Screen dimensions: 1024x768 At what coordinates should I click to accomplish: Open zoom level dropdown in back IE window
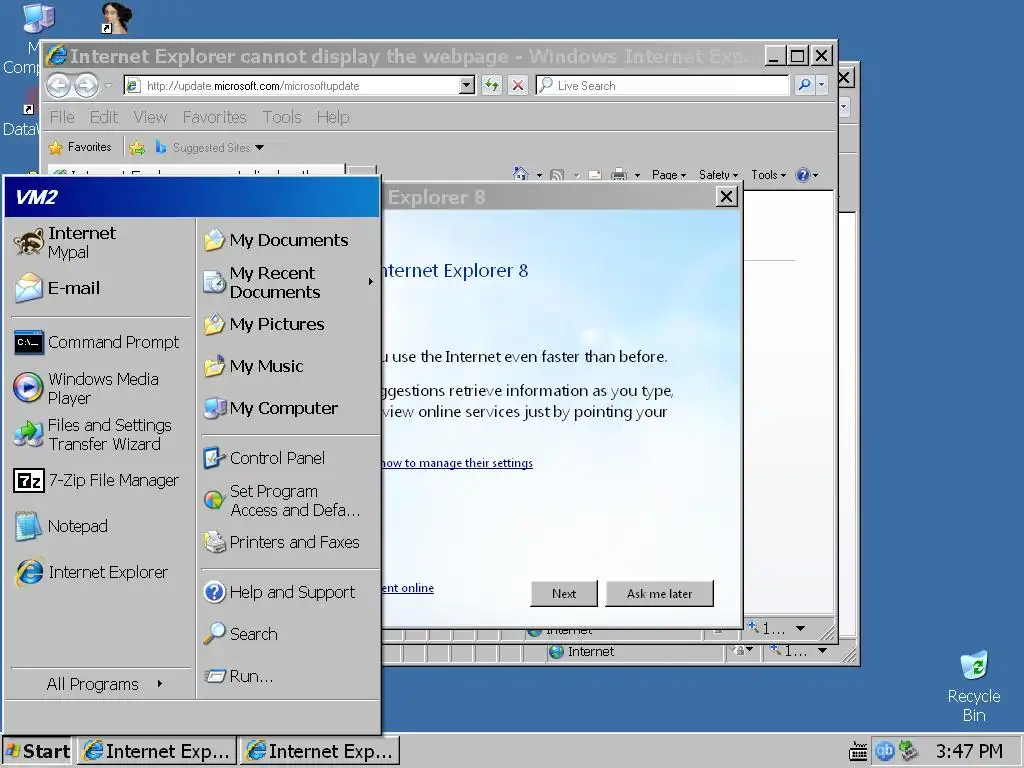[x=822, y=650]
